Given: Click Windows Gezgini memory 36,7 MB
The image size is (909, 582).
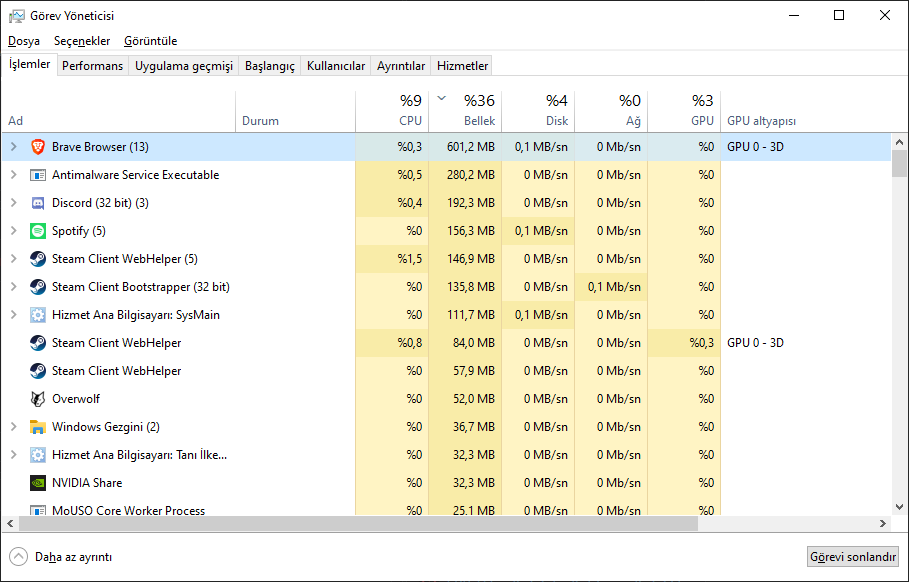Looking at the screenshot, I should (x=474, y=427).
